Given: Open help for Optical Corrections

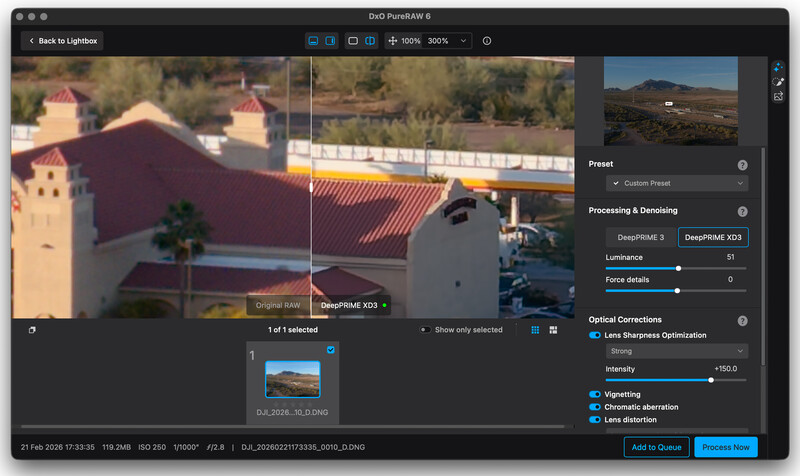Looking at the screenshot, I should [742, 321].
